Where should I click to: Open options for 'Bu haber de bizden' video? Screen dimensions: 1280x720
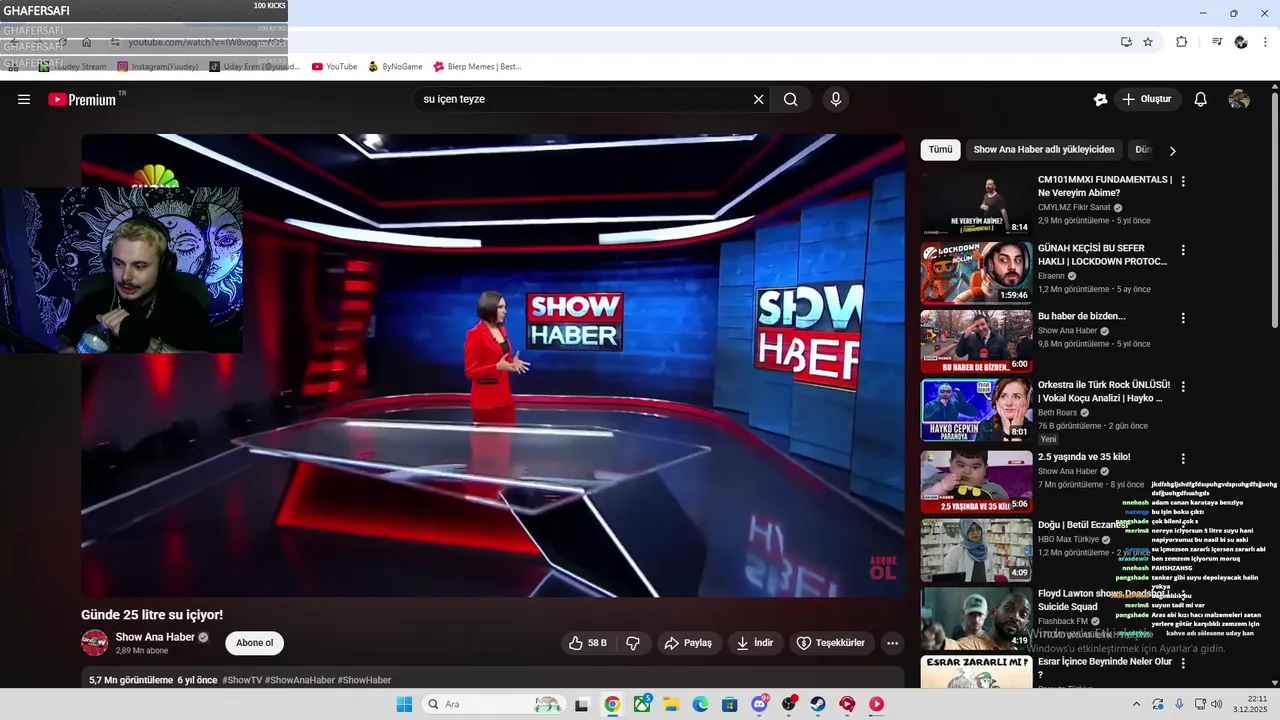[1183, 318]
